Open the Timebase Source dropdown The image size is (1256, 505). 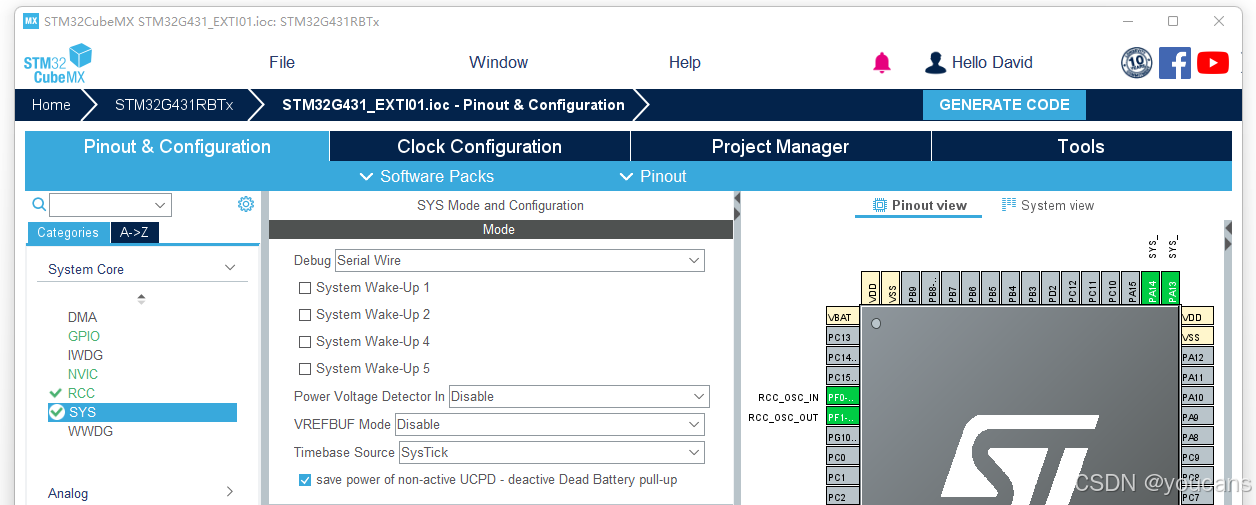click(552, 452)
